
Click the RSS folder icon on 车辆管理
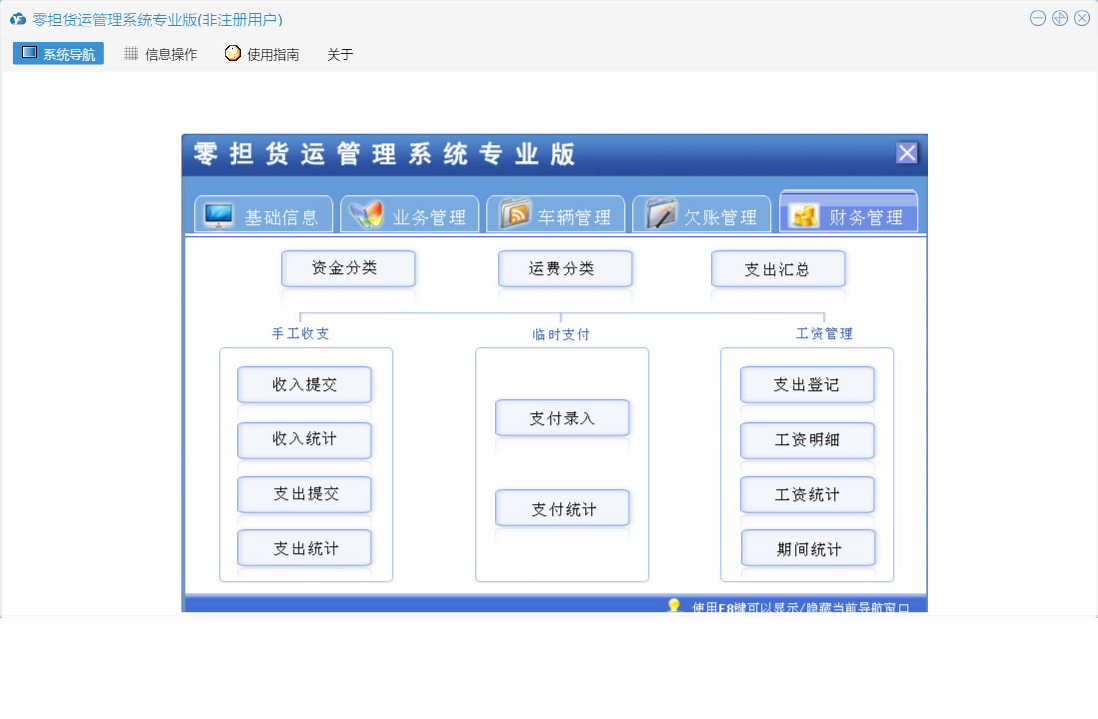click(x=515, y=214)
